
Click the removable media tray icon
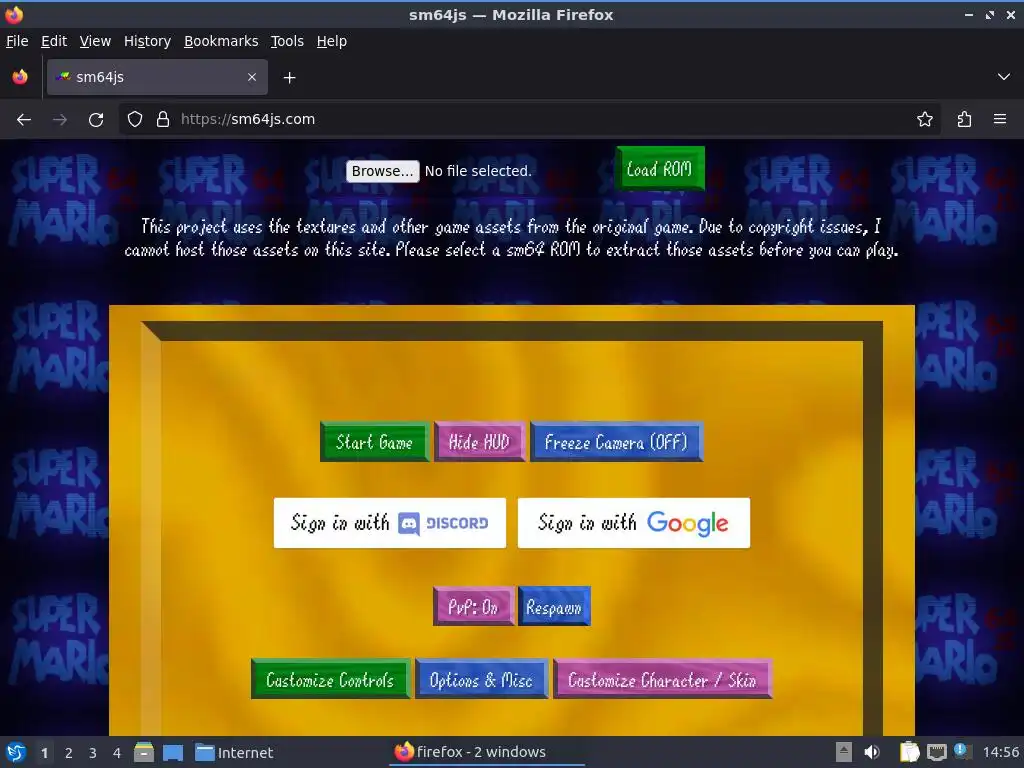844,752
